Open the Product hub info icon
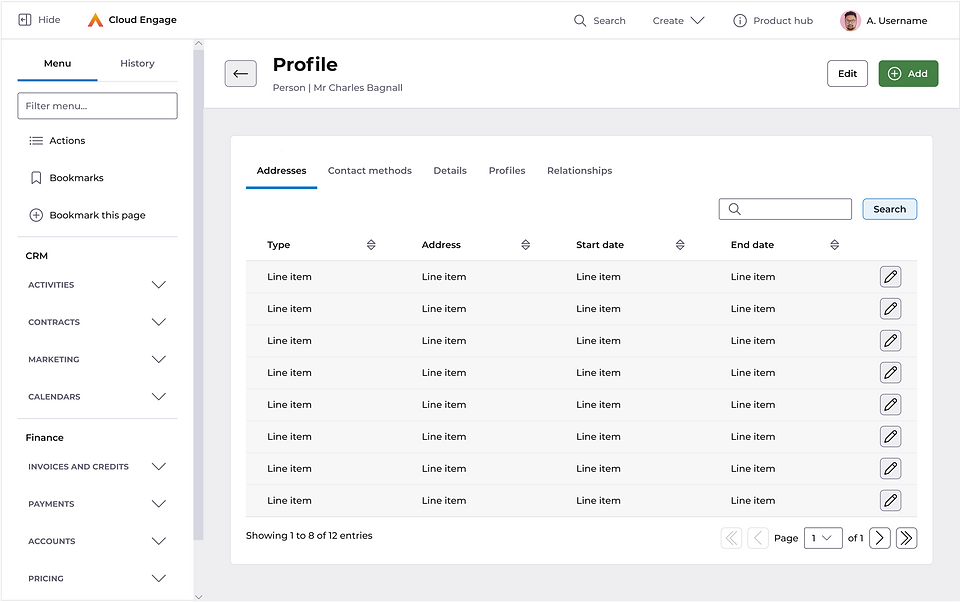 tap(740, 20)
